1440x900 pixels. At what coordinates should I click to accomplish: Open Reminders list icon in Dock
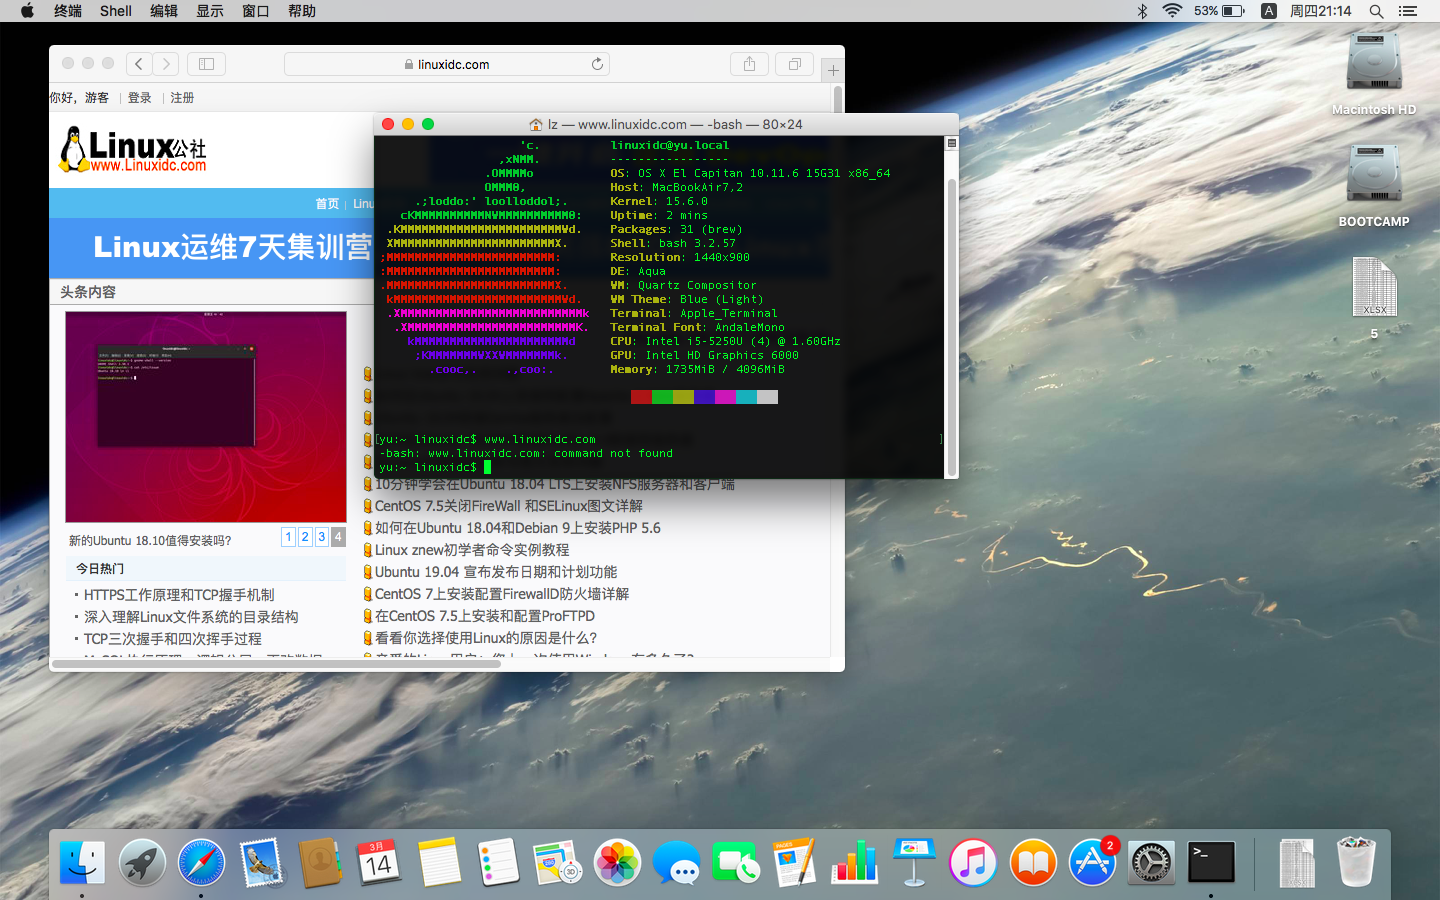coord(498,862)
